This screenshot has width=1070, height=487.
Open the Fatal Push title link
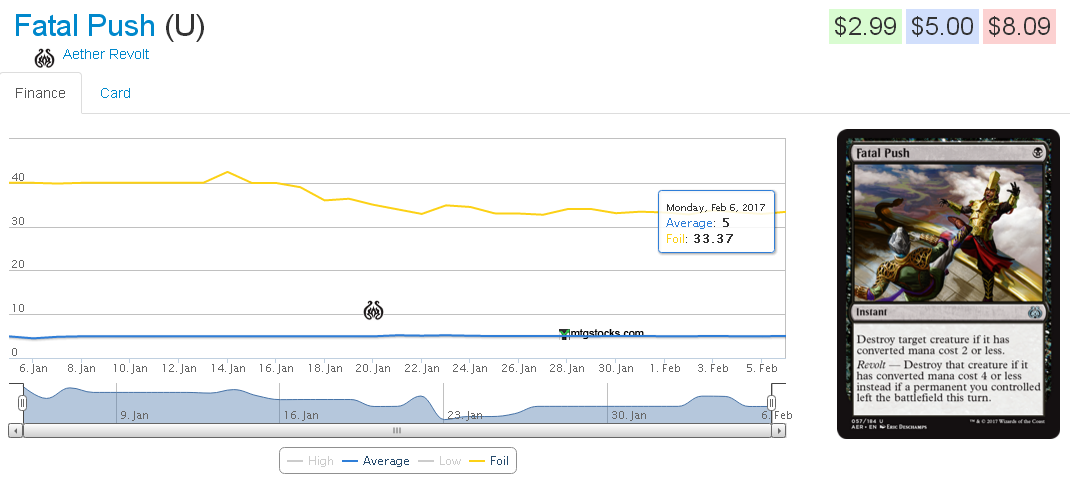[x=85, y=26]
